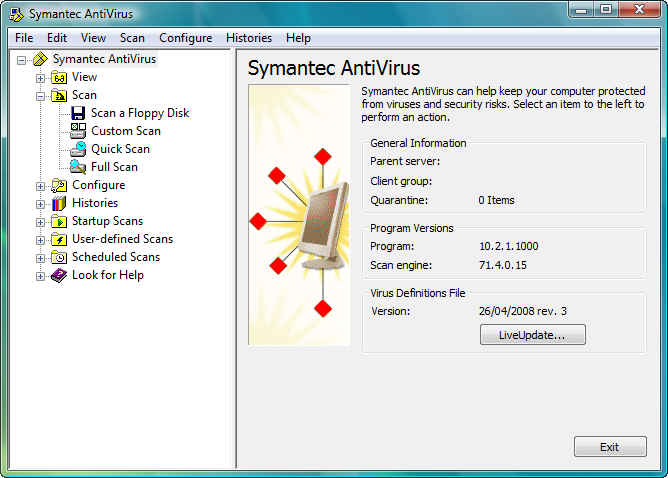Open the File menu
The width and height of the screenshot is (668, 478).
coord(24,38)
